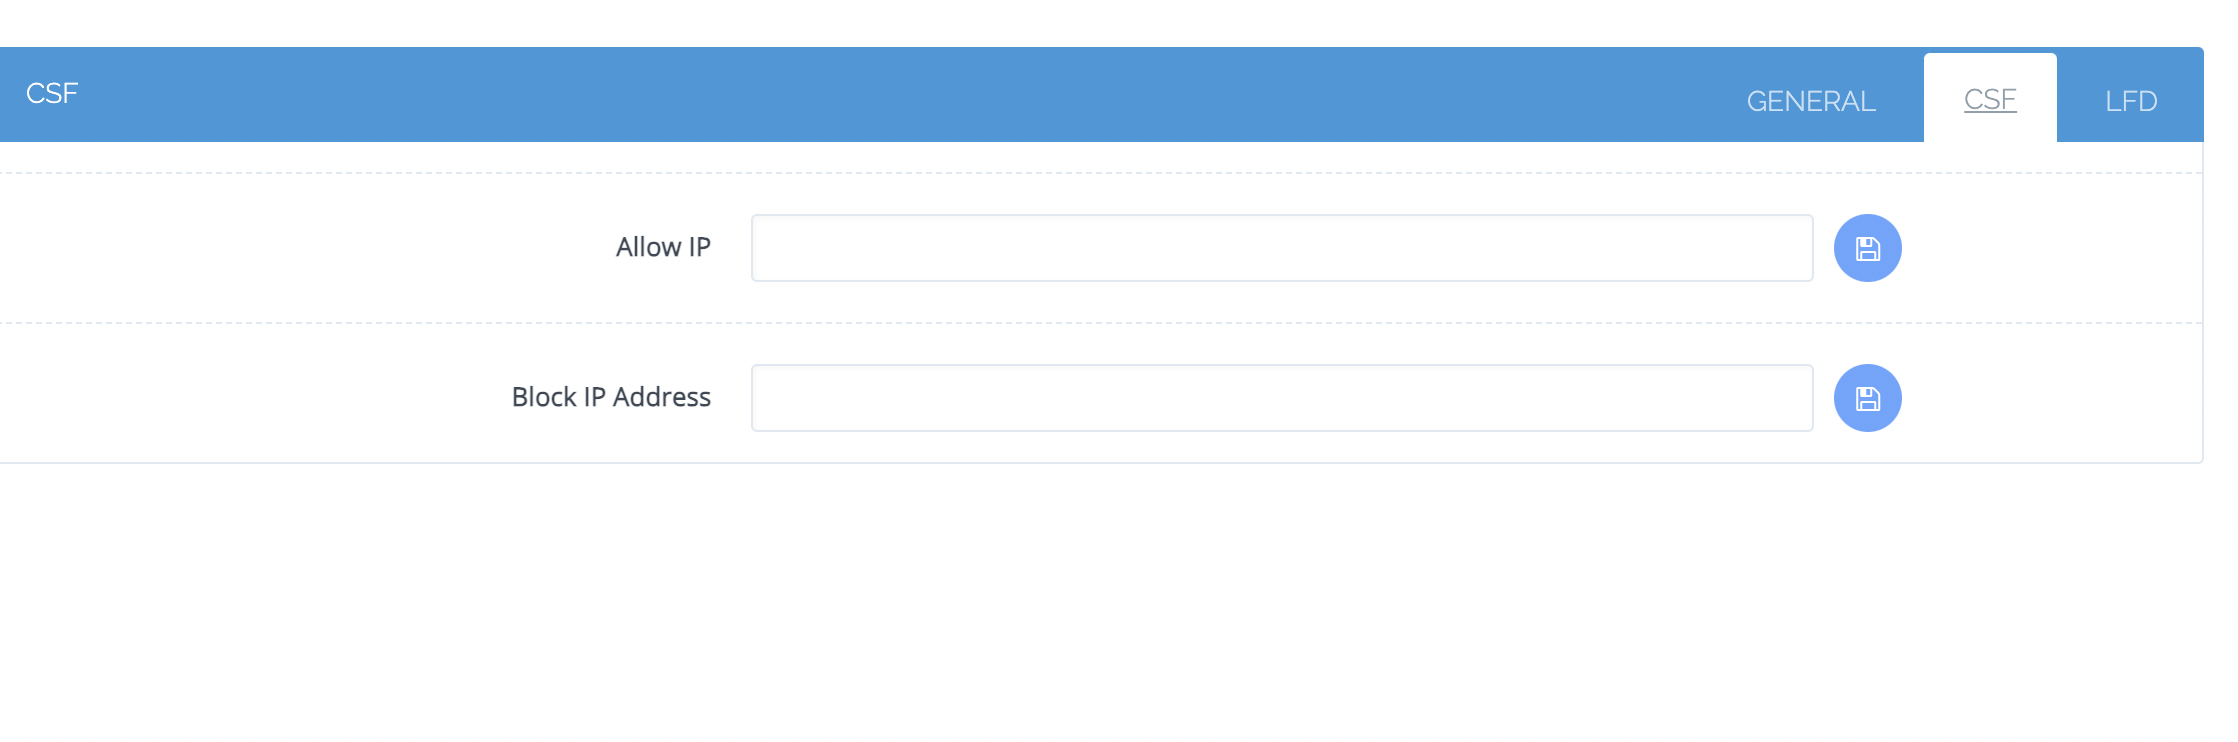Activate the white CSF tab in header

coord(1990,99)
